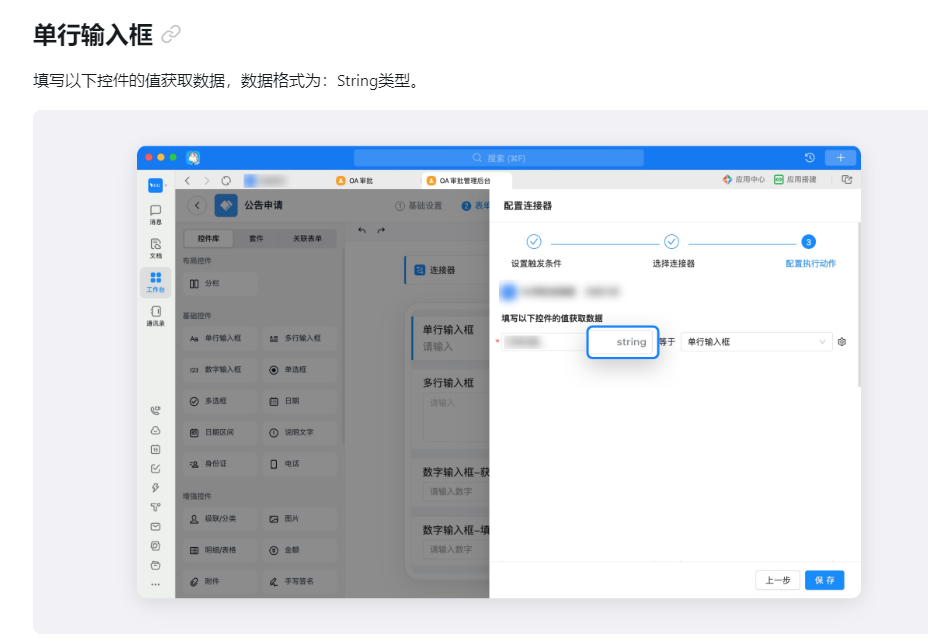The width and height of the screenshot is (928, 642).
Task: Select the 说明文字 widget in control library
Action: (299, 433)
